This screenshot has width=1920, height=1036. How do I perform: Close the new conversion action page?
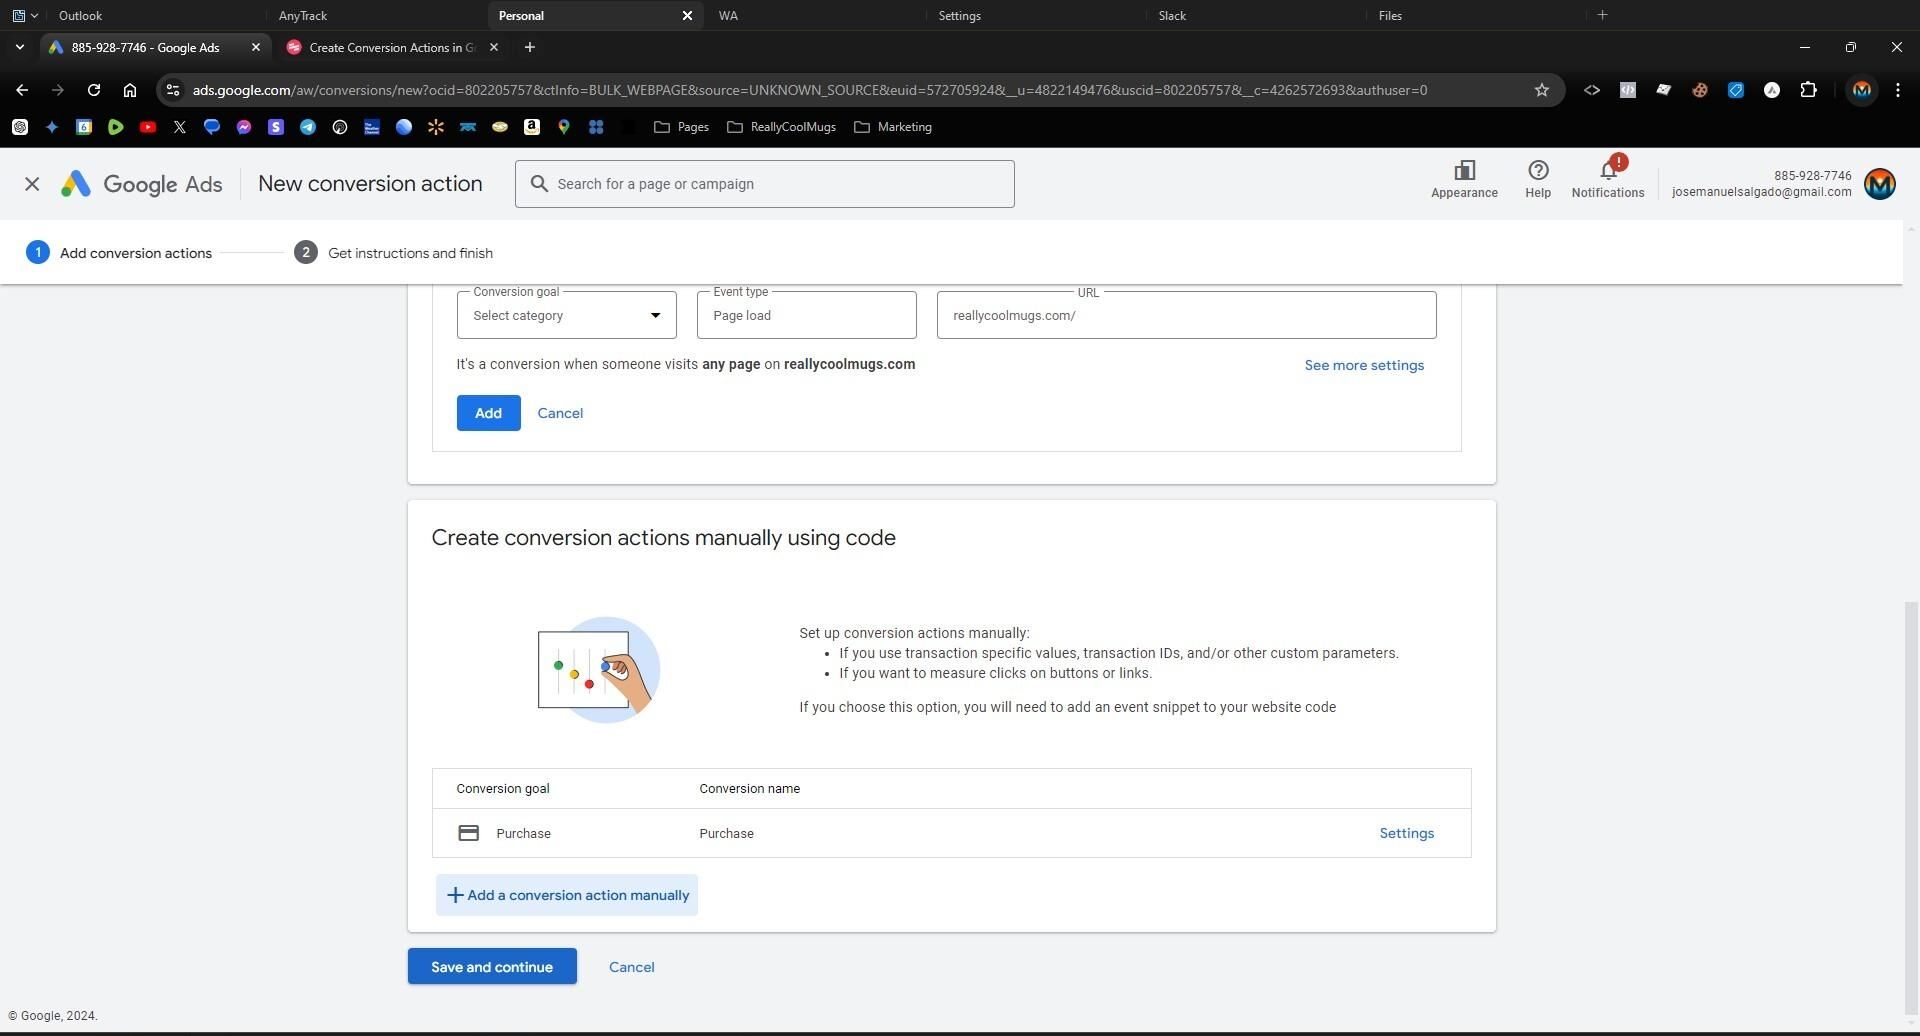pos(32,184)
